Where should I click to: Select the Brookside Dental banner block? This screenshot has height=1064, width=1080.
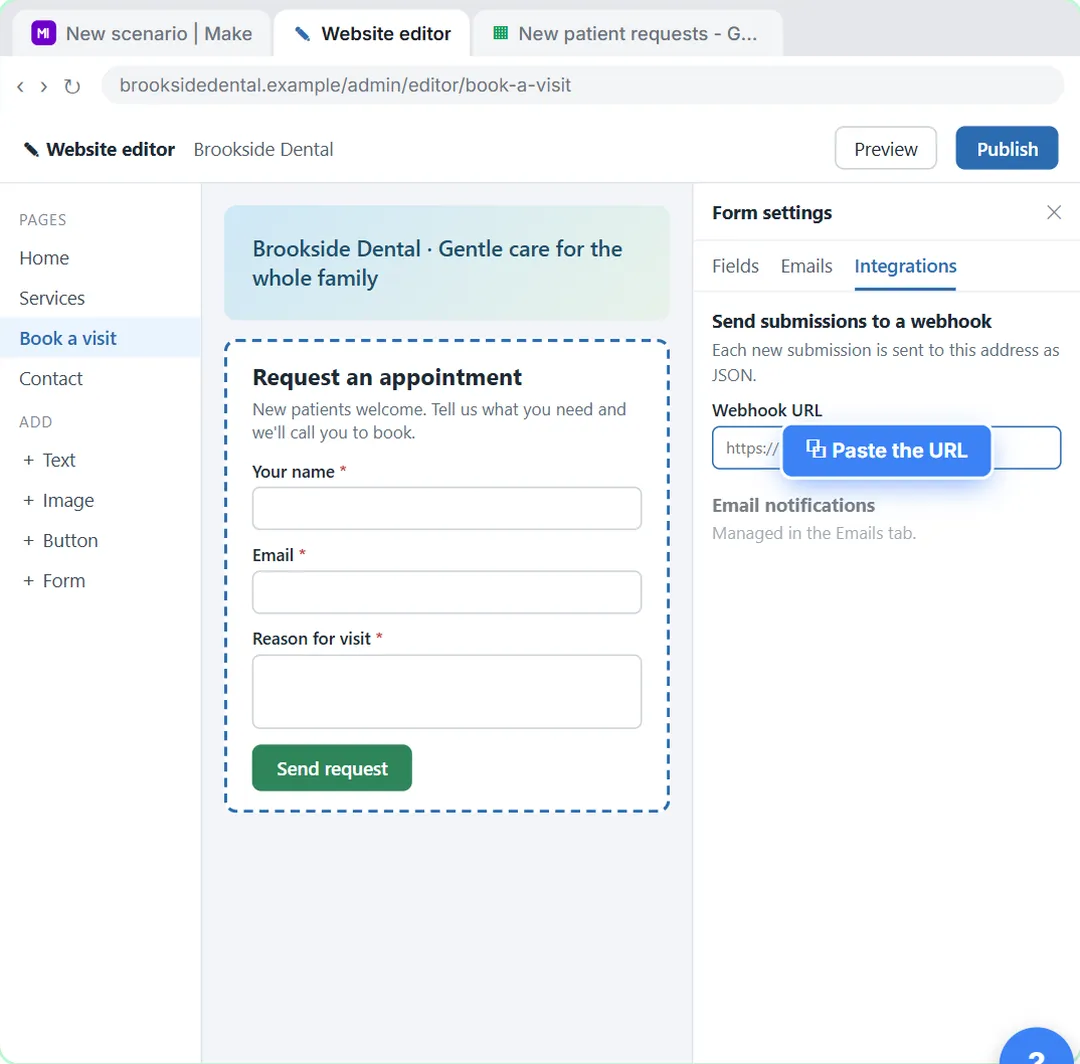click(446, 262)
